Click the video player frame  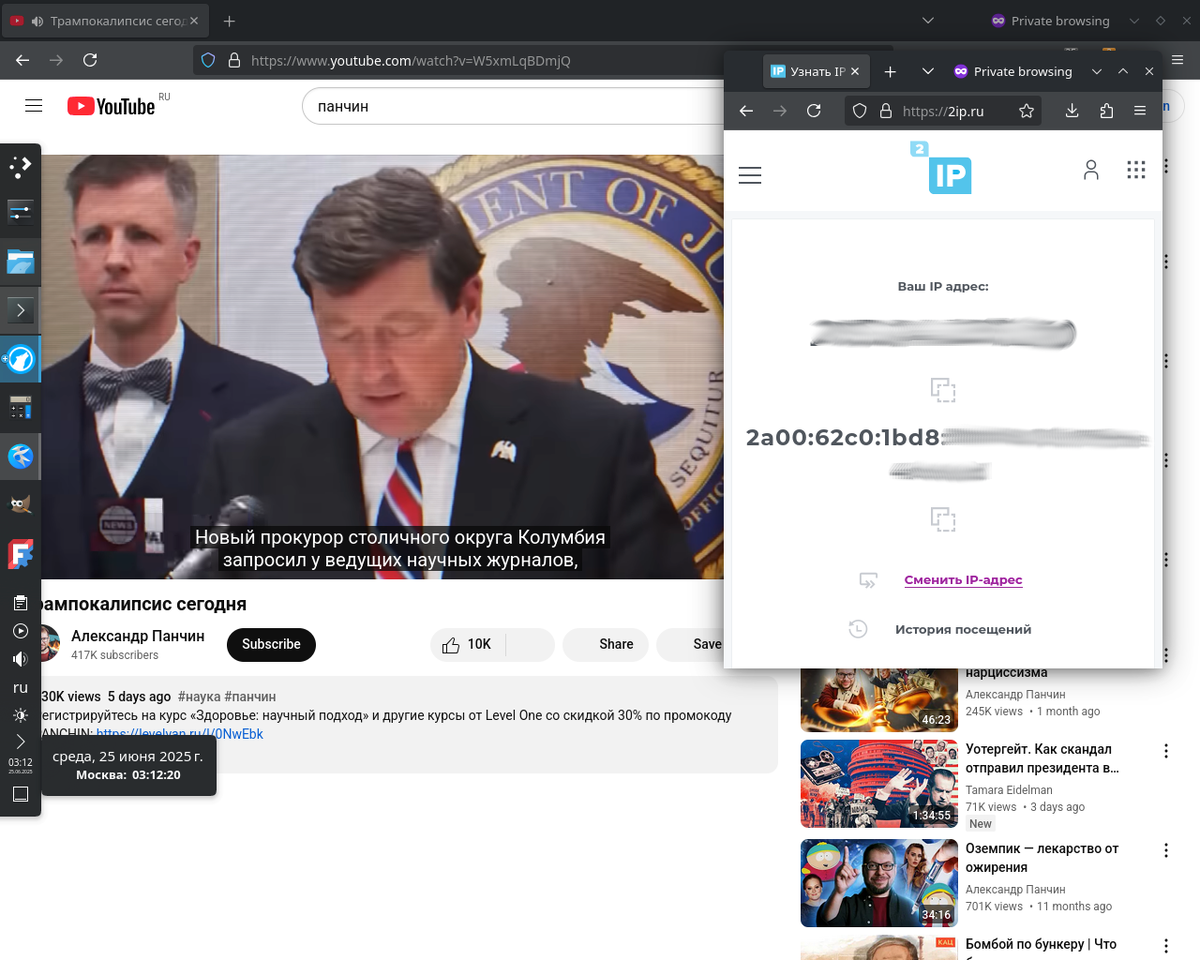tap(380, 366)
